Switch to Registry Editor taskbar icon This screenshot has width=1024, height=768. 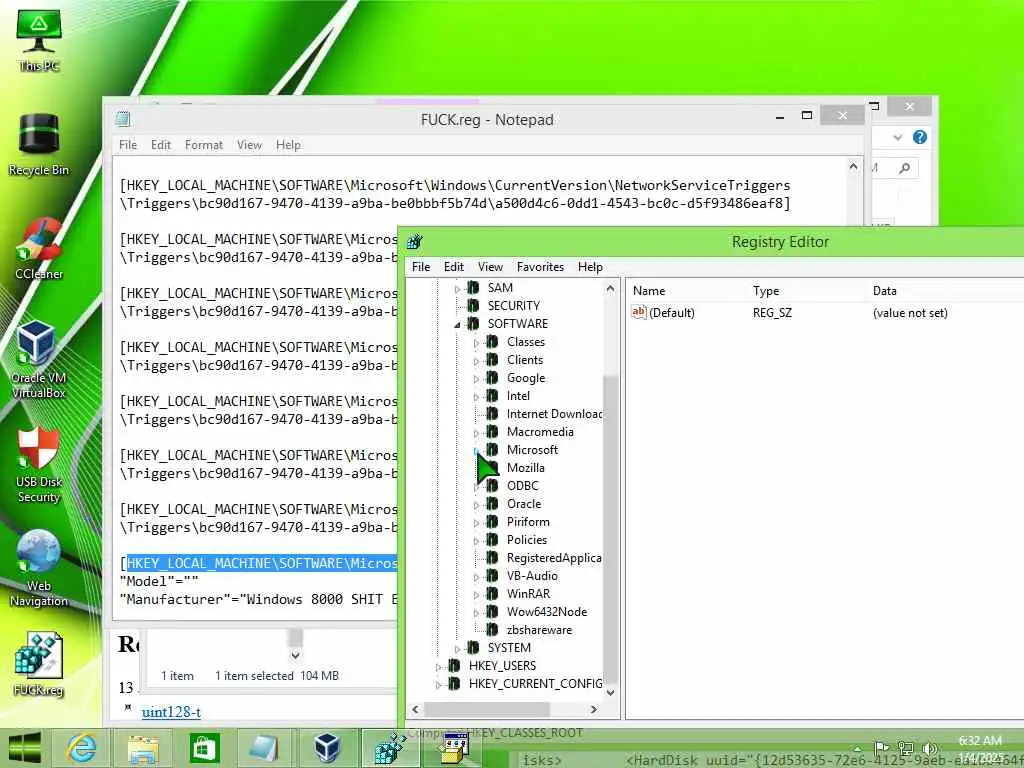tap(391, 748)
